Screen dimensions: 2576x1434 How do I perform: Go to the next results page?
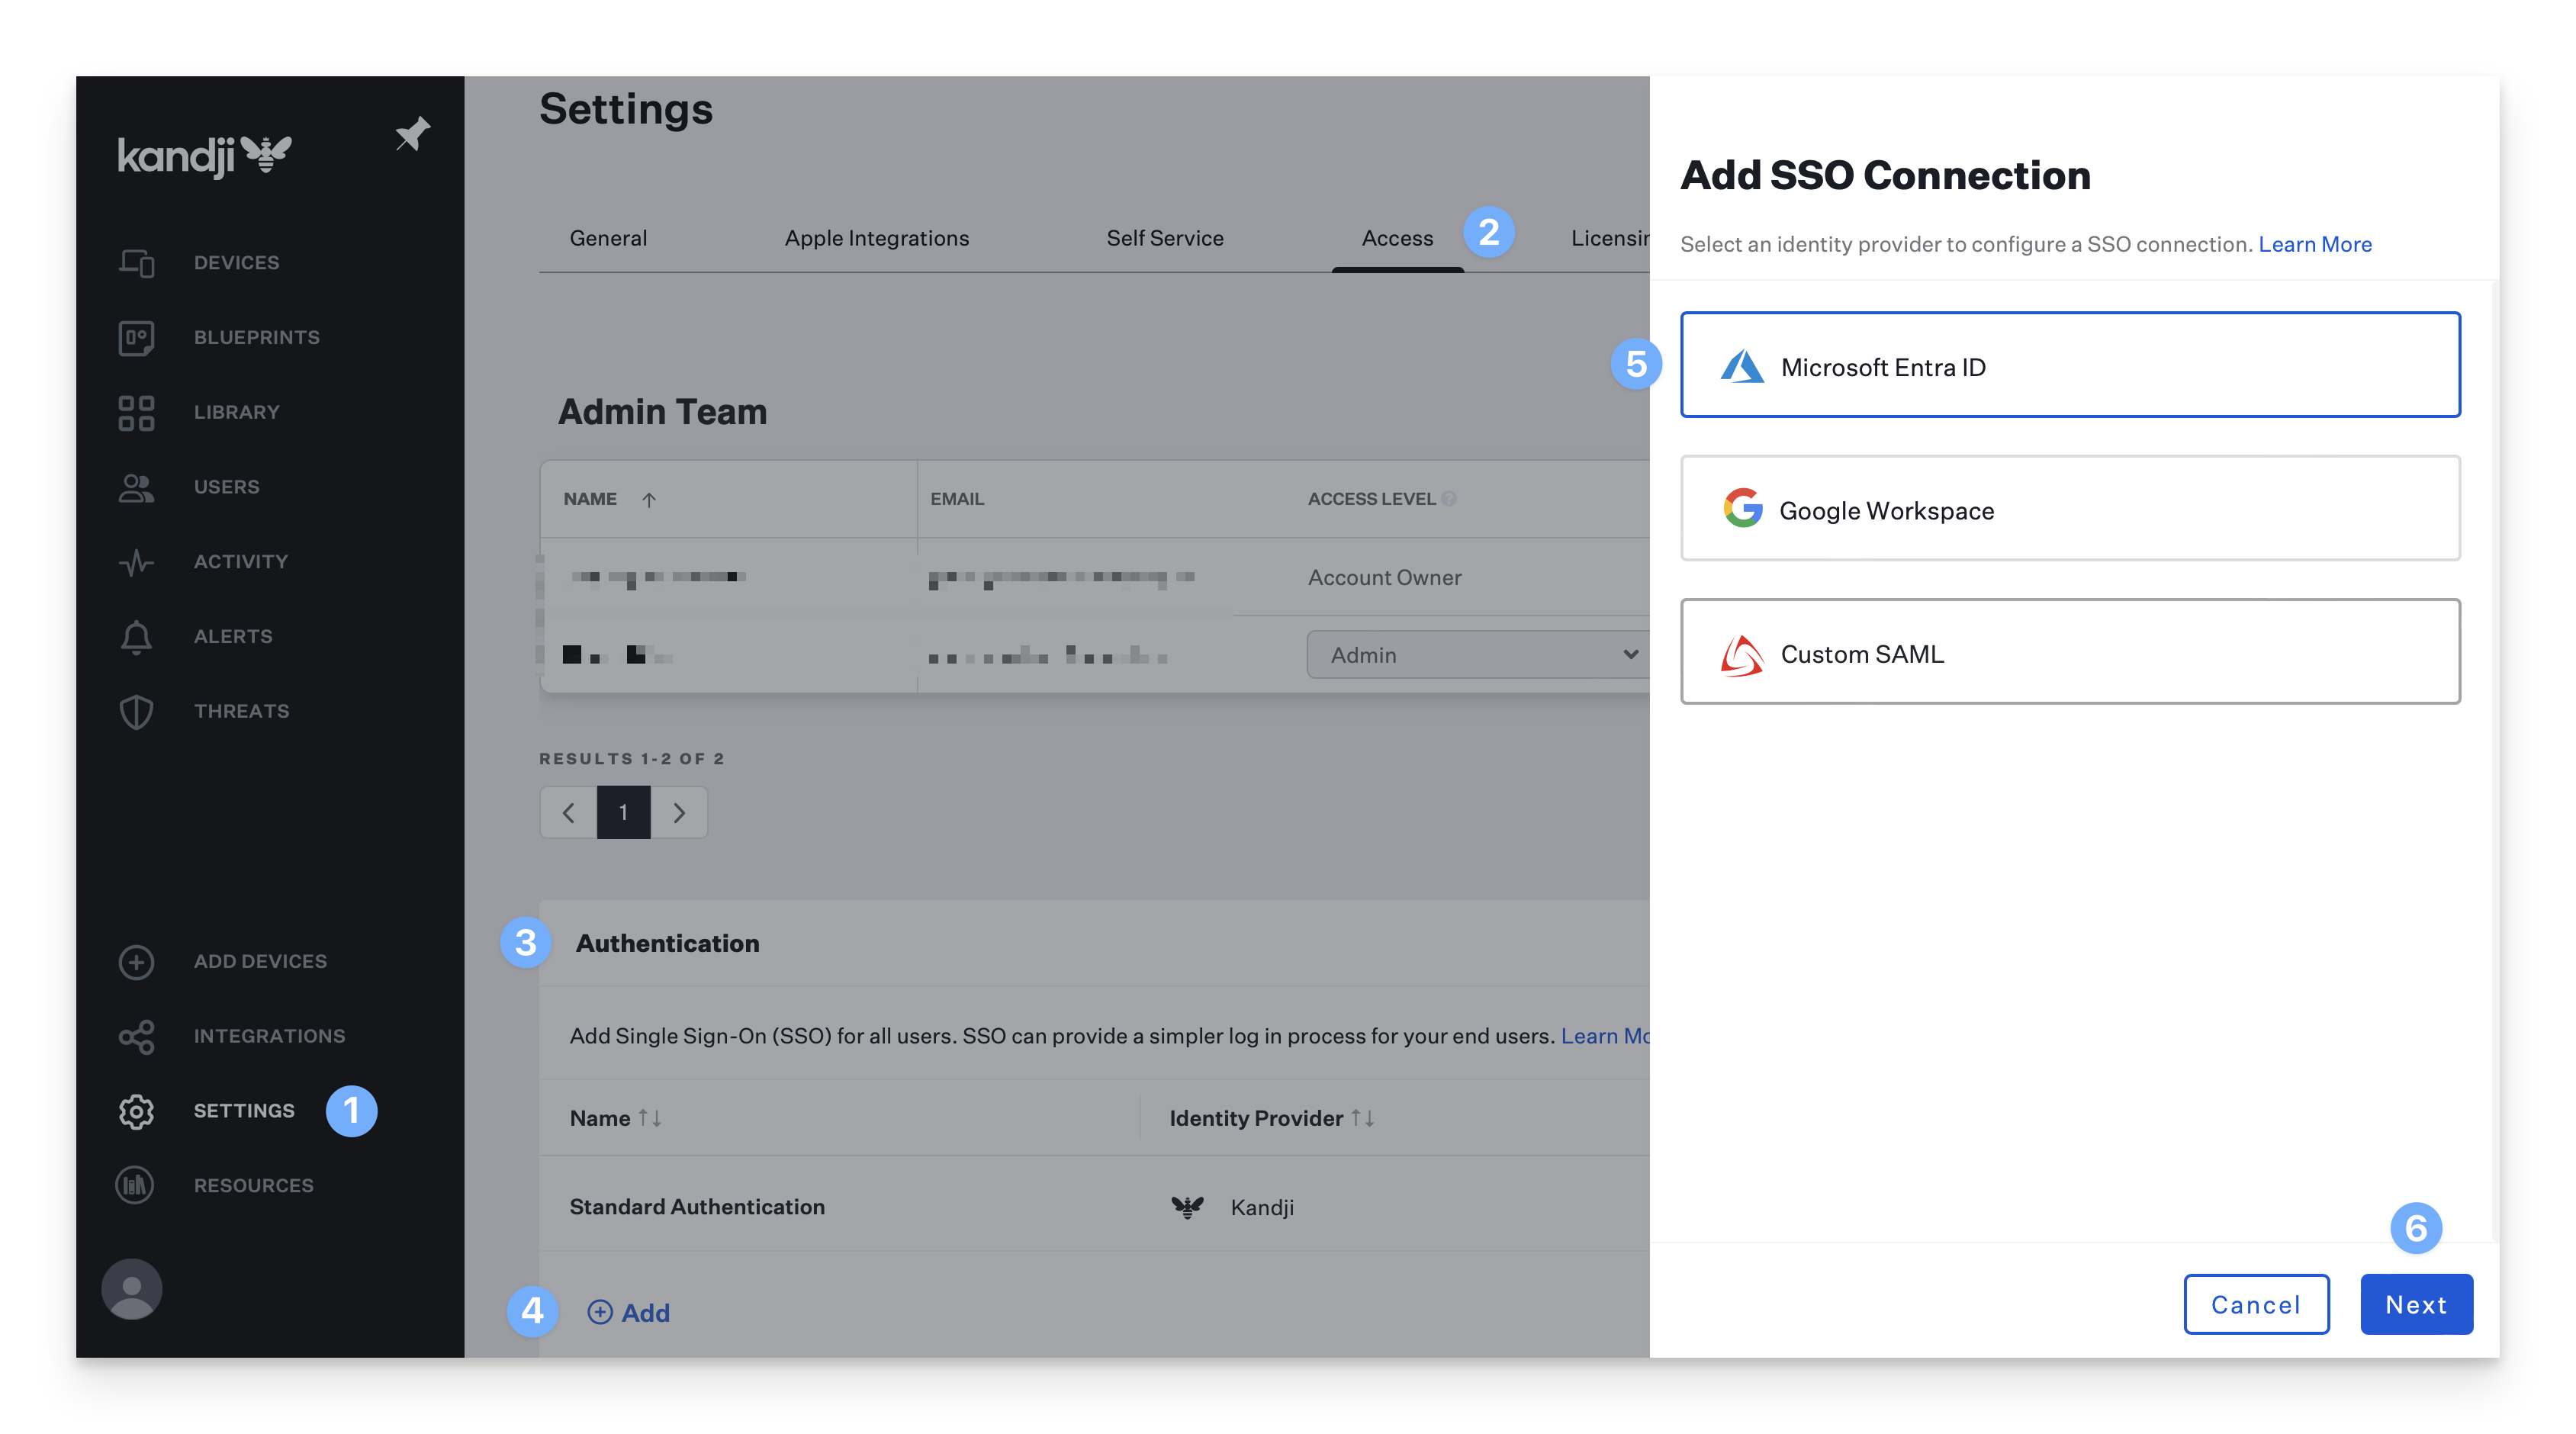tap(679, 812)
